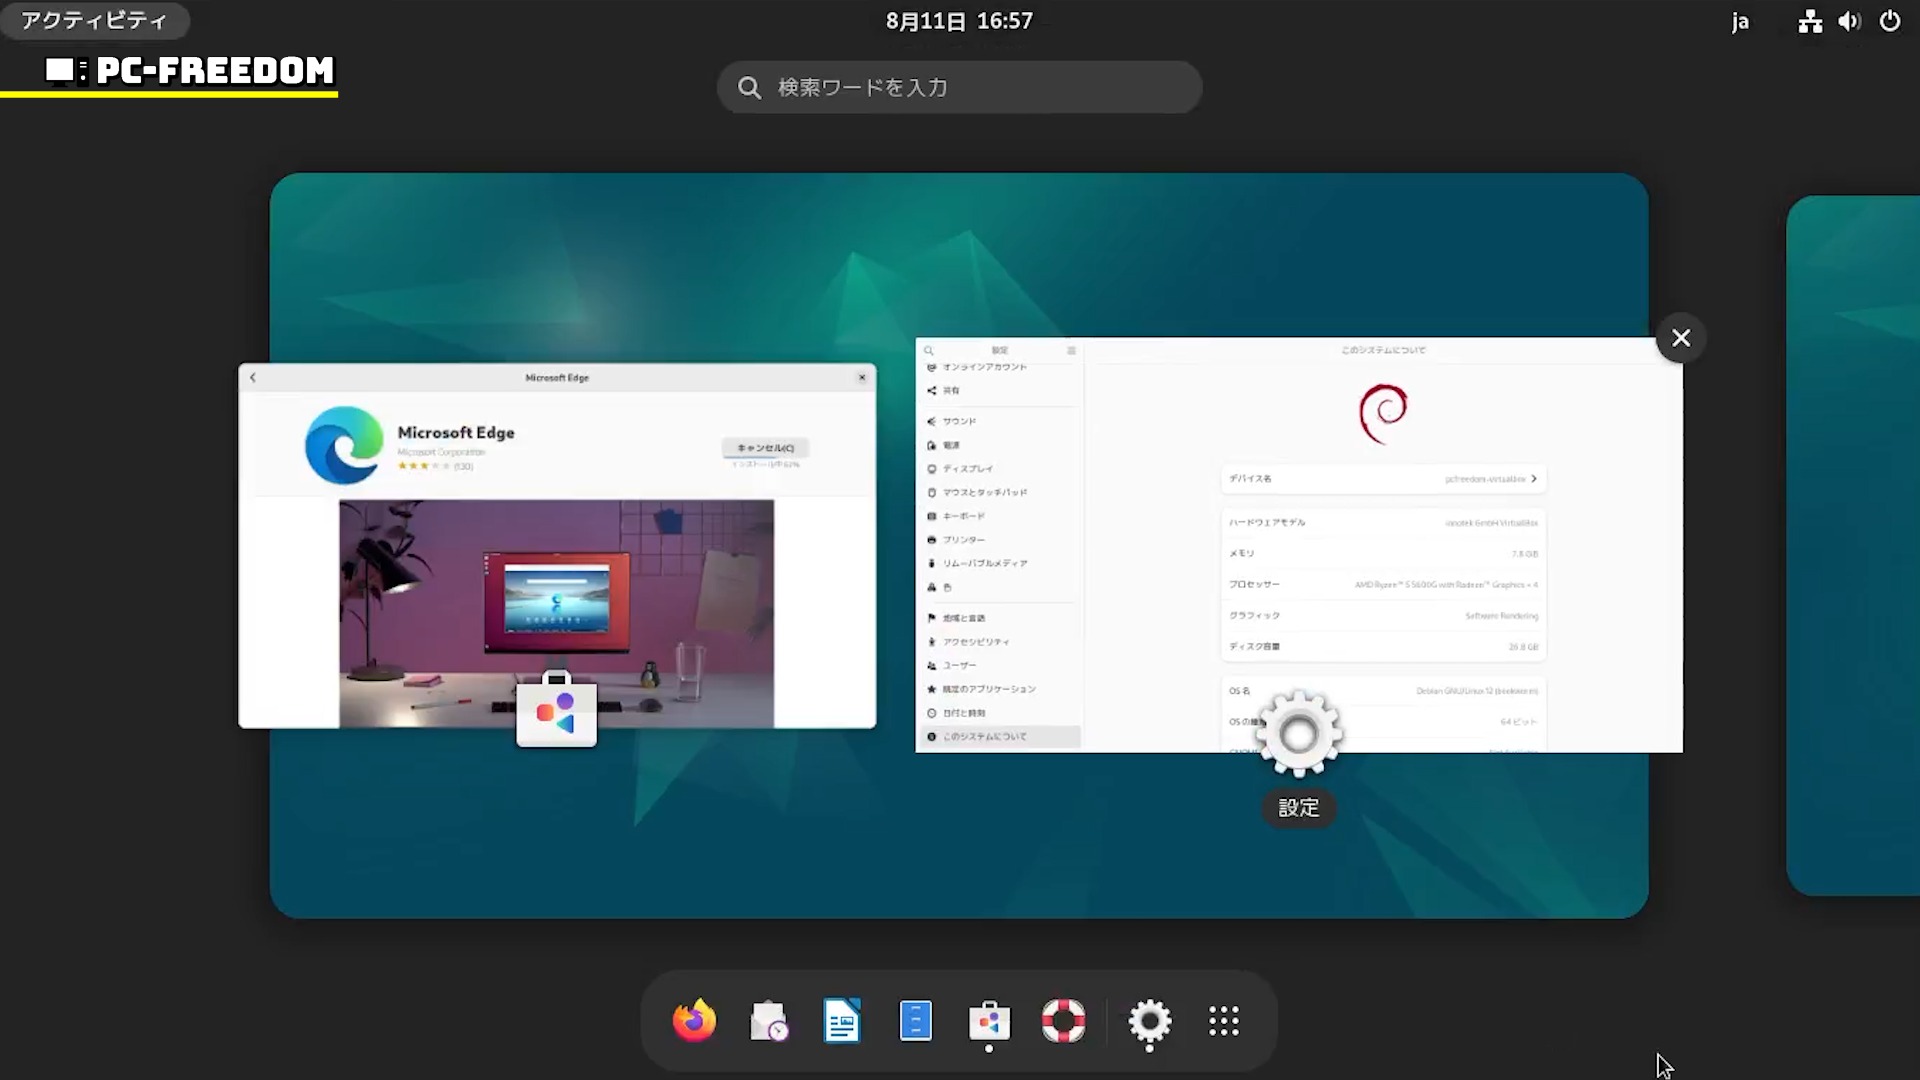Click the search field
The image size is (1920, 1080).
click(959, 87)
